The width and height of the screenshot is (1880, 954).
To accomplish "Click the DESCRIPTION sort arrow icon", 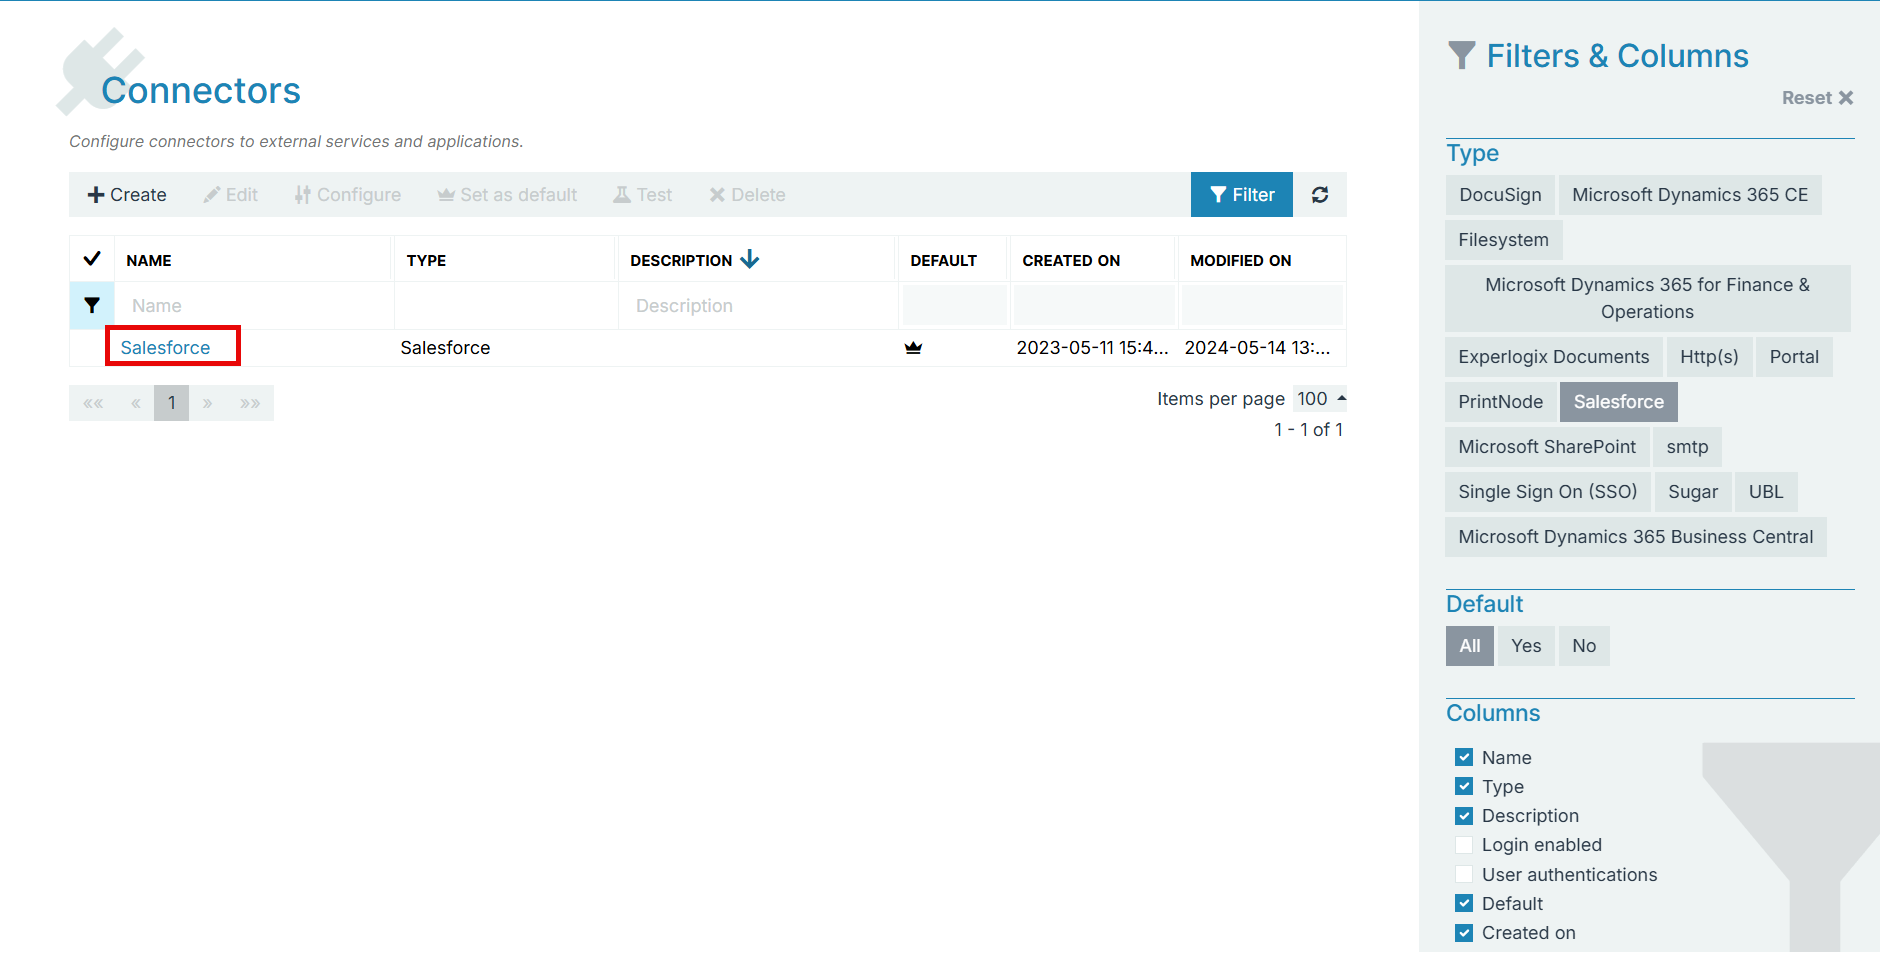I will click(x=750, y=259).
